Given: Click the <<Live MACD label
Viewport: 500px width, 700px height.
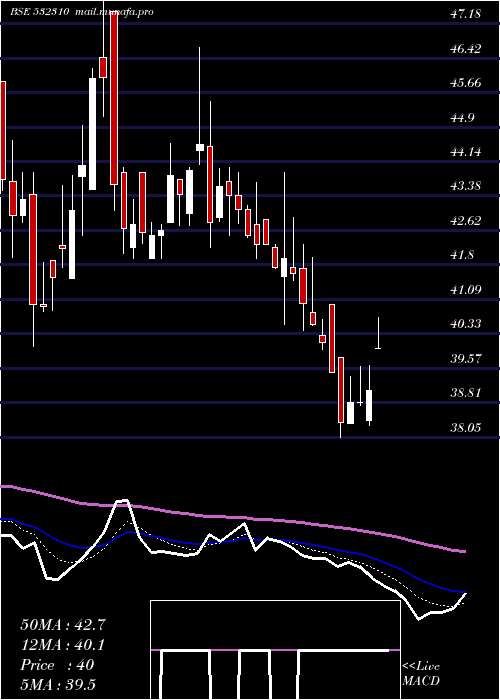Looking at the screenshot, I should click(421, 673).
